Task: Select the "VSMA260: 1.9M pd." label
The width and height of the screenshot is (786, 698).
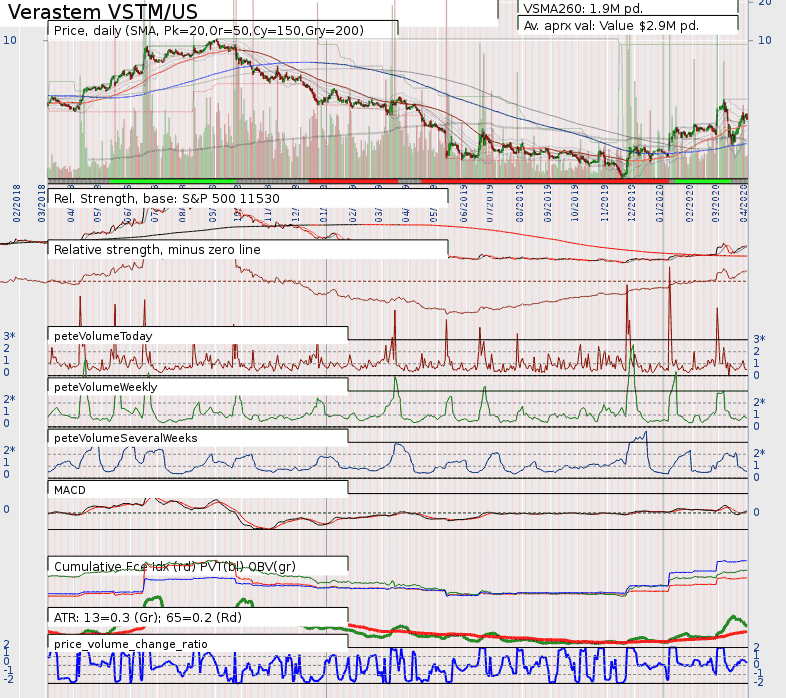Action: (583, 8)
